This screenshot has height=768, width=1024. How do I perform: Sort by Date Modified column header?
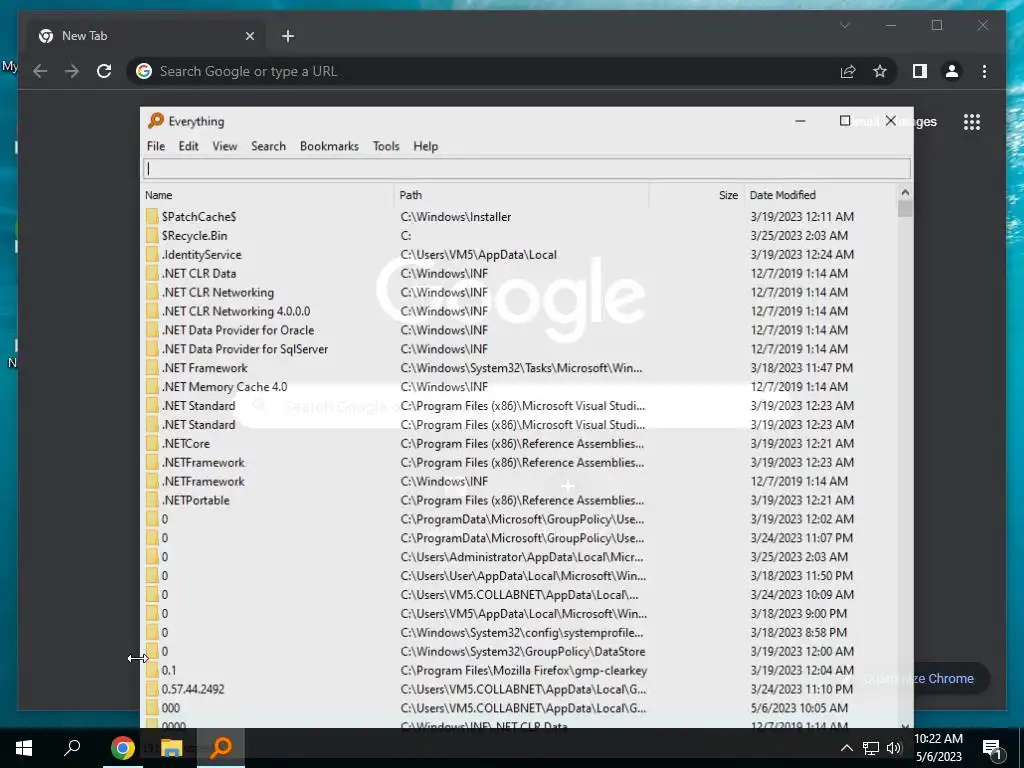[820, 195]
